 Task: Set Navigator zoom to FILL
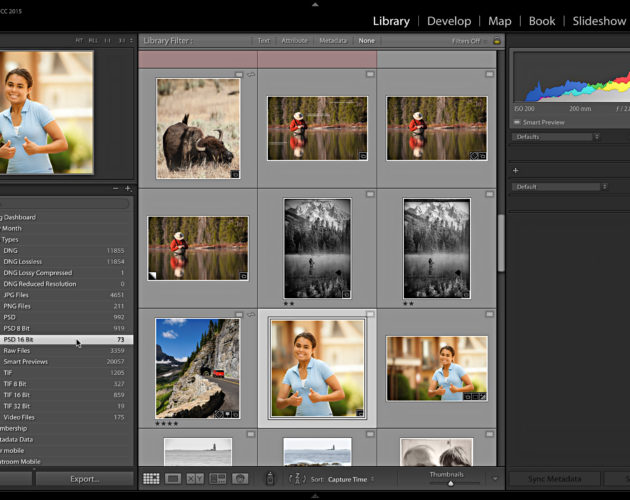pos(93,41)
